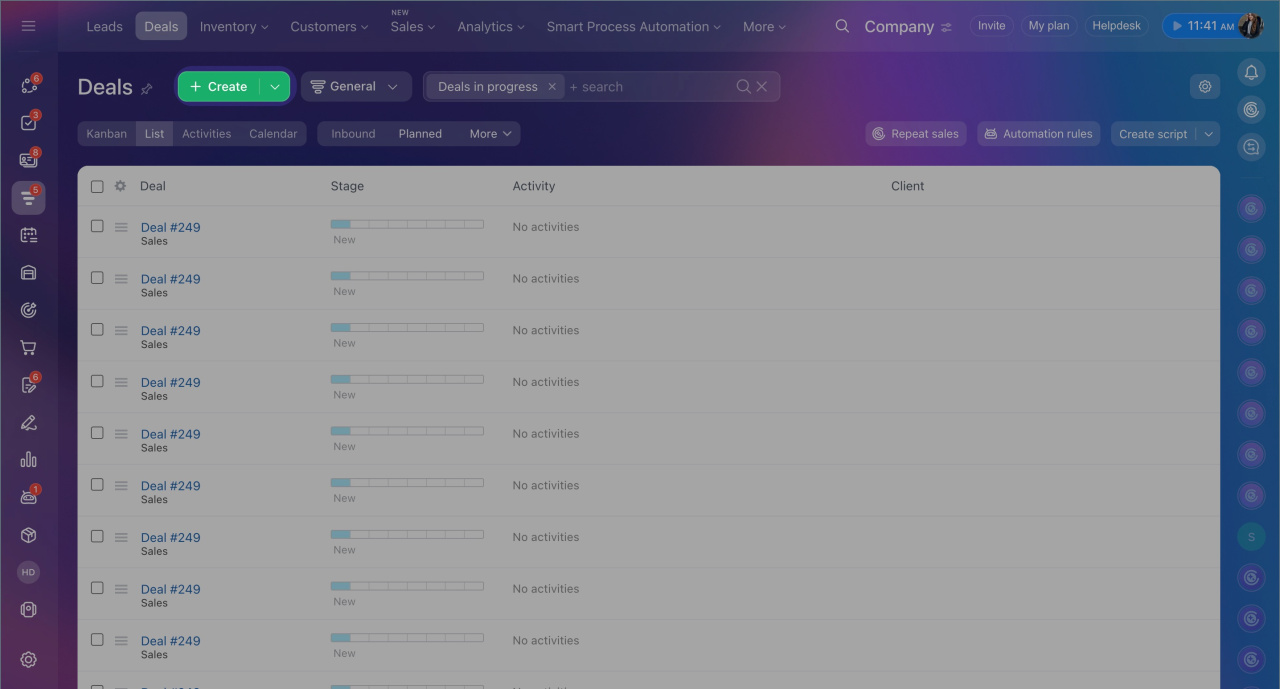The image size is (1280, 689).
Task: Expand the Create button dropdown arrow
Action: click(275, 87)
